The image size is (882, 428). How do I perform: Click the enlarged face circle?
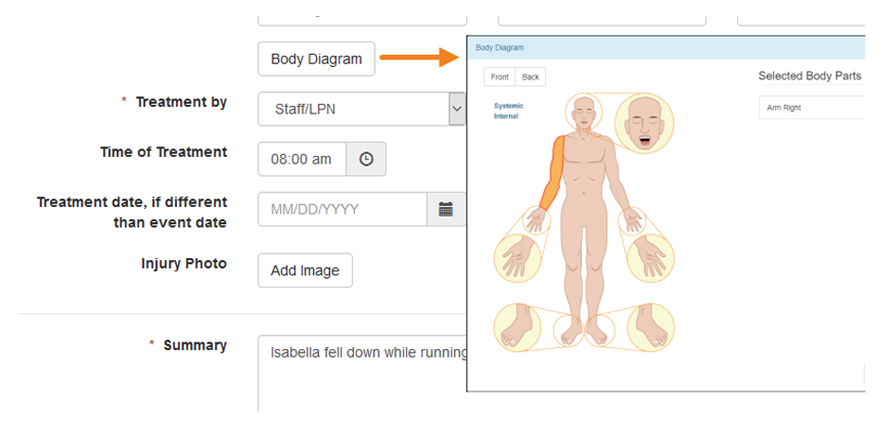pyautogui.click(x=644, y=124)
